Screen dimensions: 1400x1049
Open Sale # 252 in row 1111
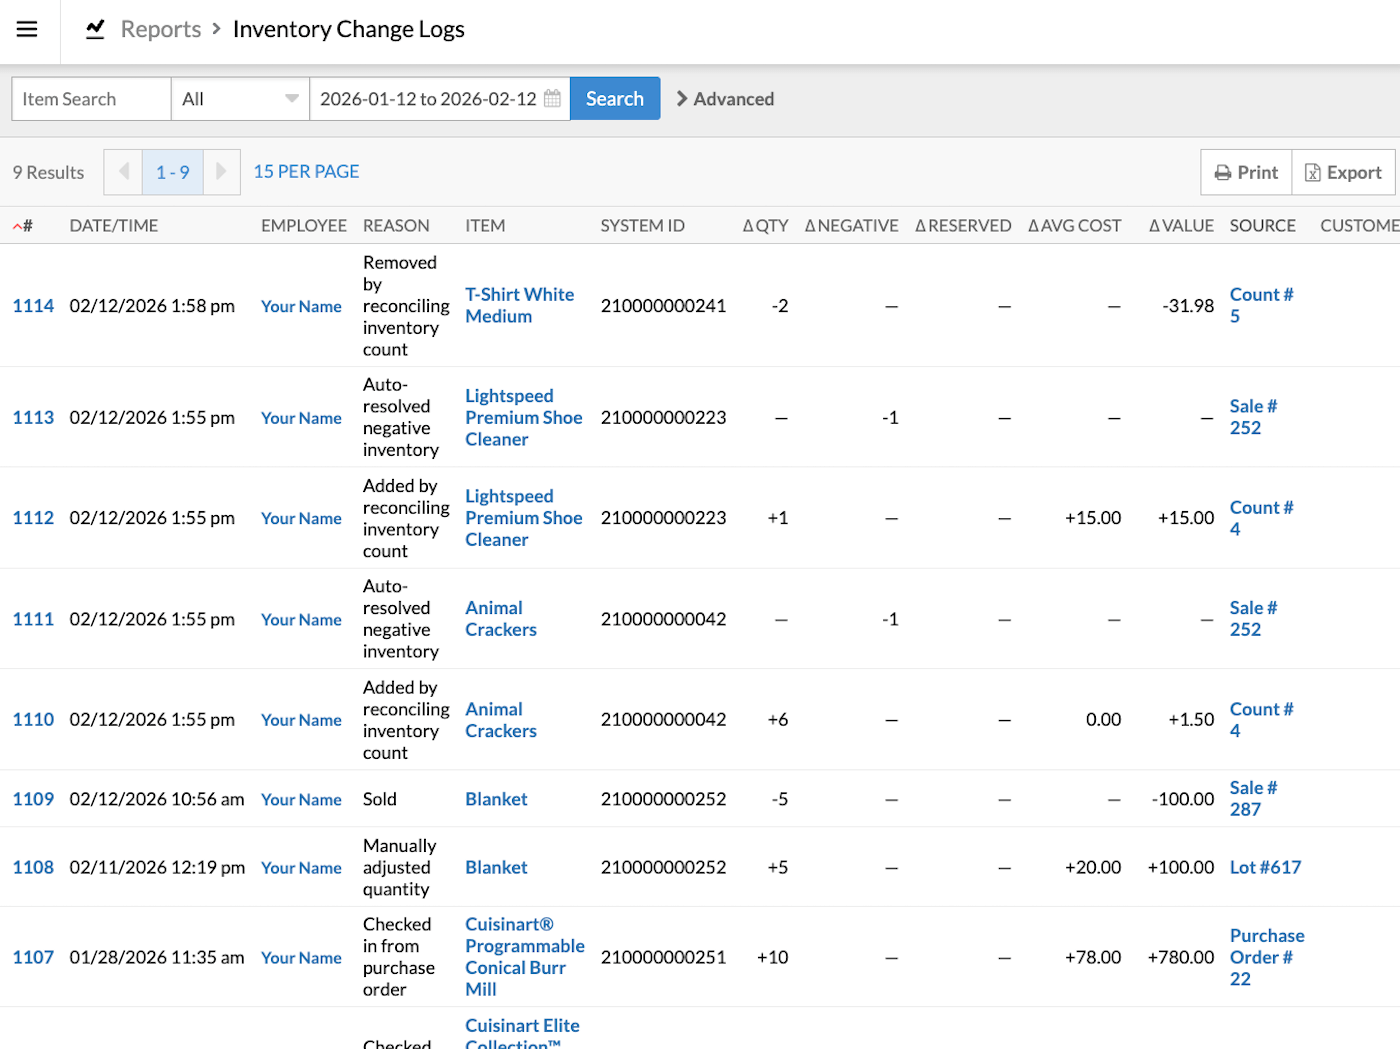[1254, 619]
